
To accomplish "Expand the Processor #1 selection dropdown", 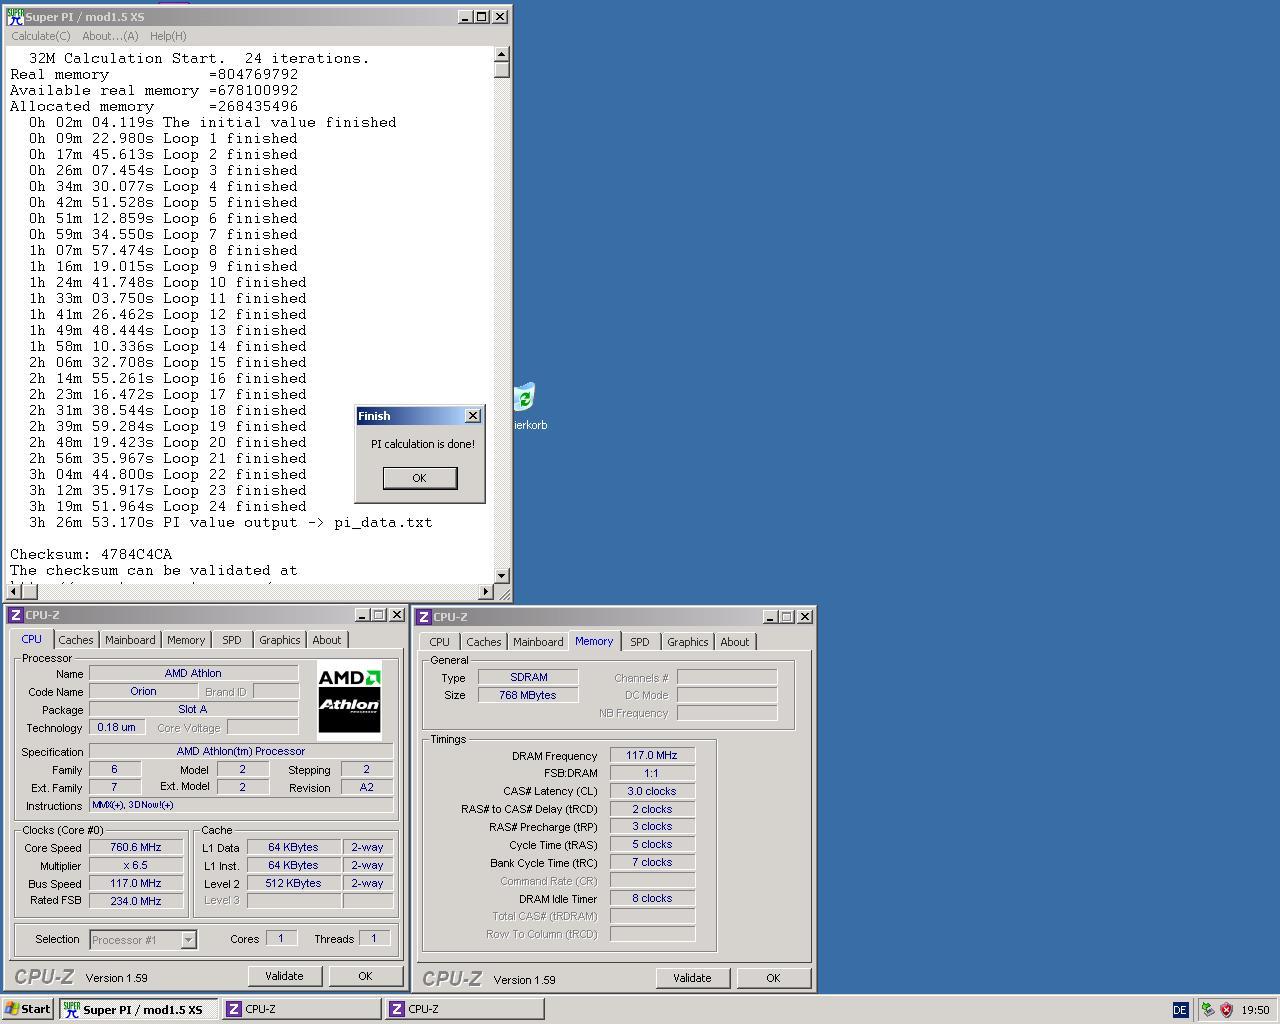I will 188,940.
